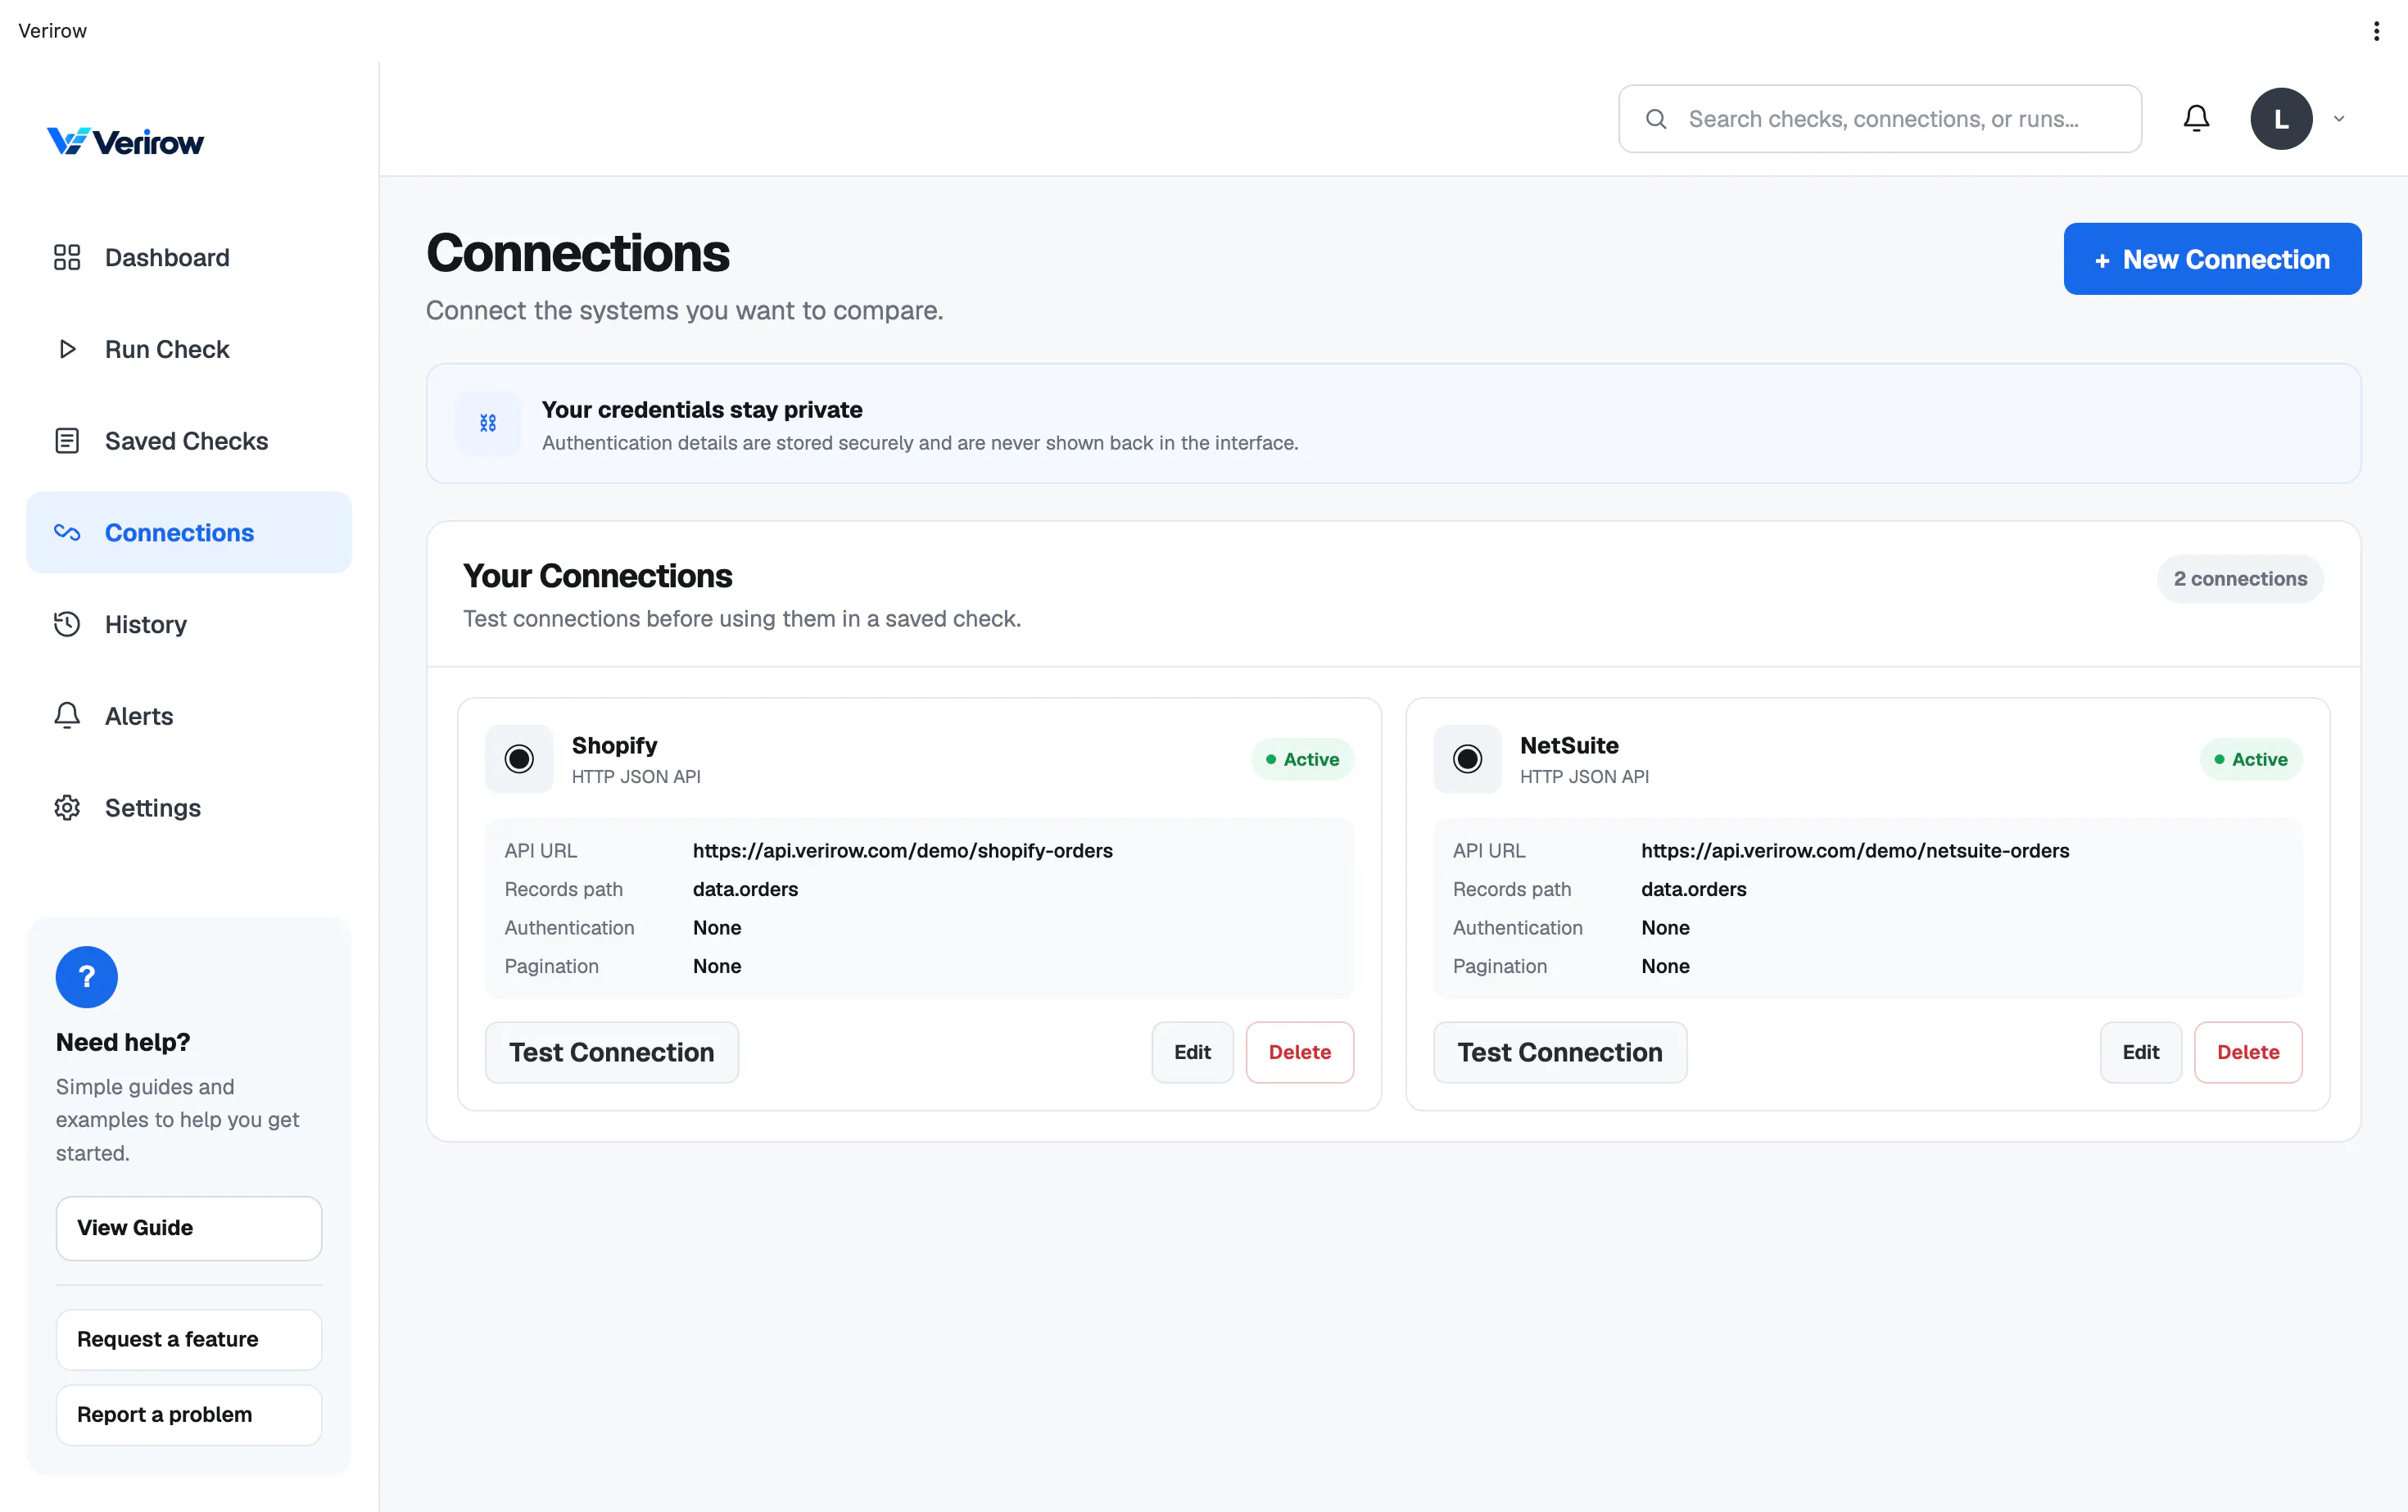The width and height of the screenshot is (2408, 1512).
Task: Test Connection for NetSuite
Action: tap(1560, 1052)
